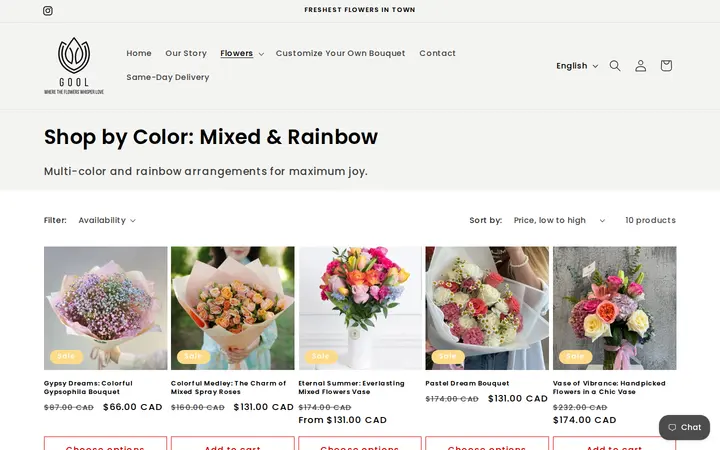Open Same-Day Delivery page
Screen dimensions: 720x450
tap(168, 77)
